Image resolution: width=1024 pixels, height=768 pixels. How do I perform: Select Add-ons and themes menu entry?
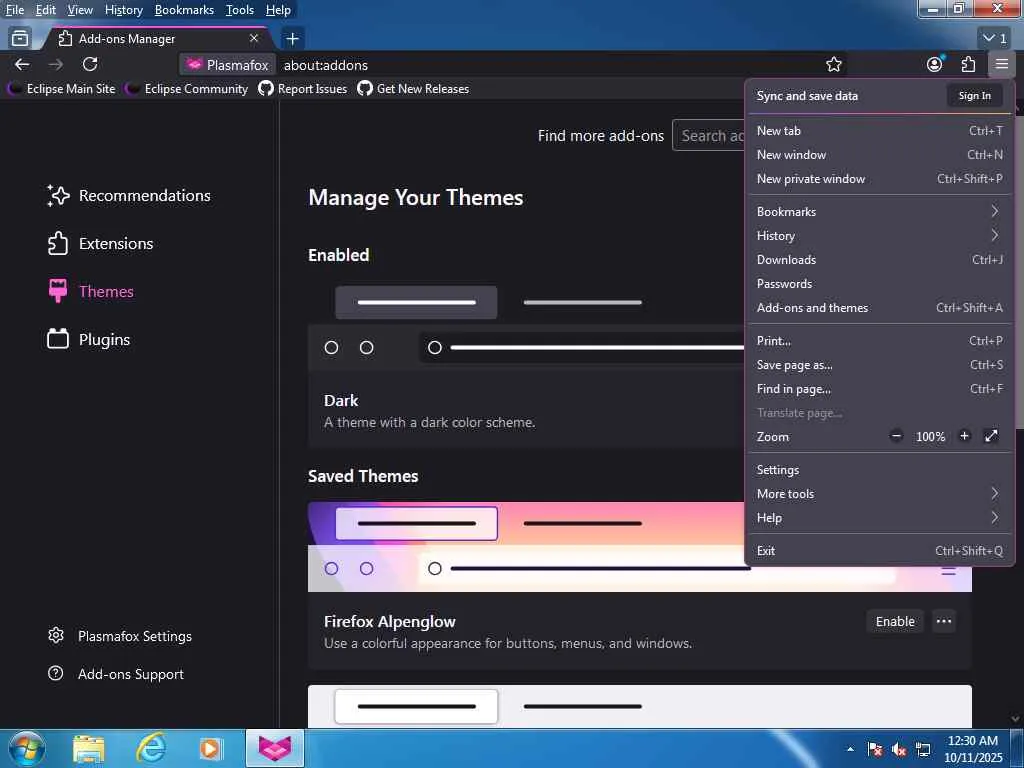(x=878, y=308)
